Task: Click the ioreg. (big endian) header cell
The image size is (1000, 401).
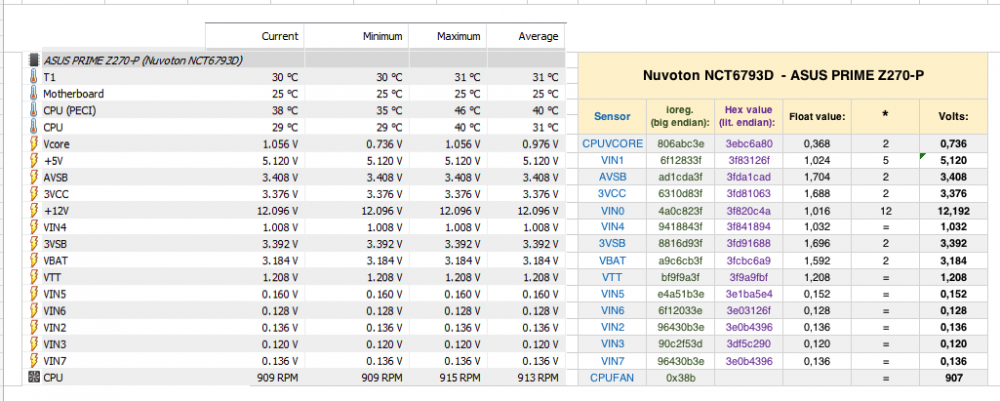Action: coord(680,117)
